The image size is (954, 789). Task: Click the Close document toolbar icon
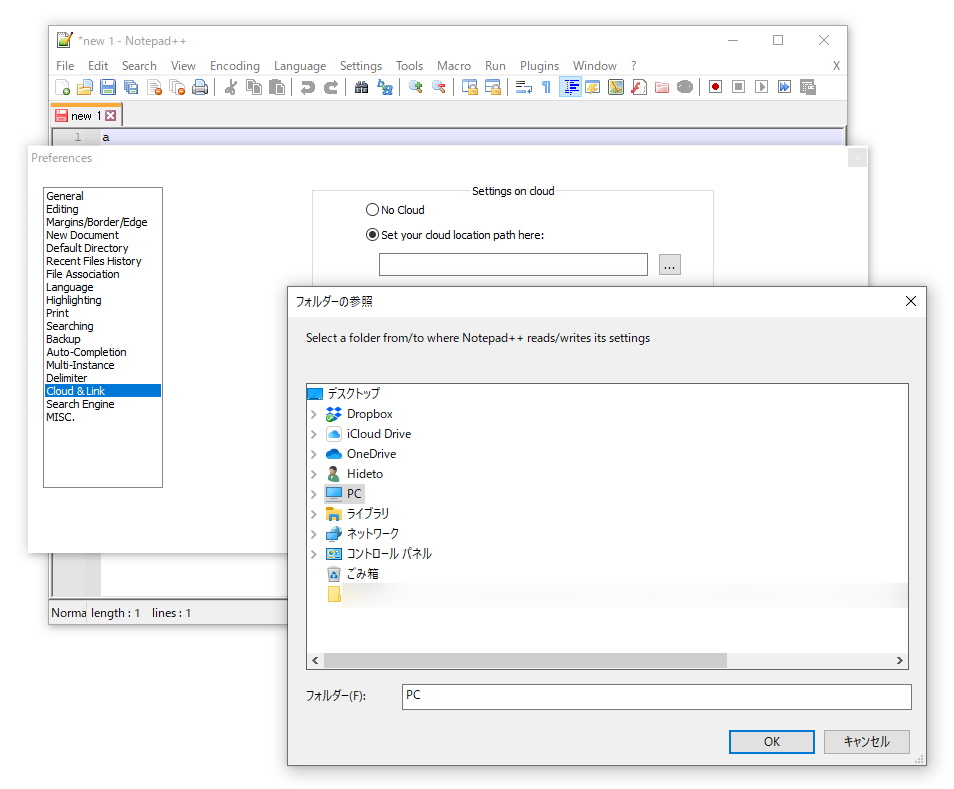tap(154, 88)
